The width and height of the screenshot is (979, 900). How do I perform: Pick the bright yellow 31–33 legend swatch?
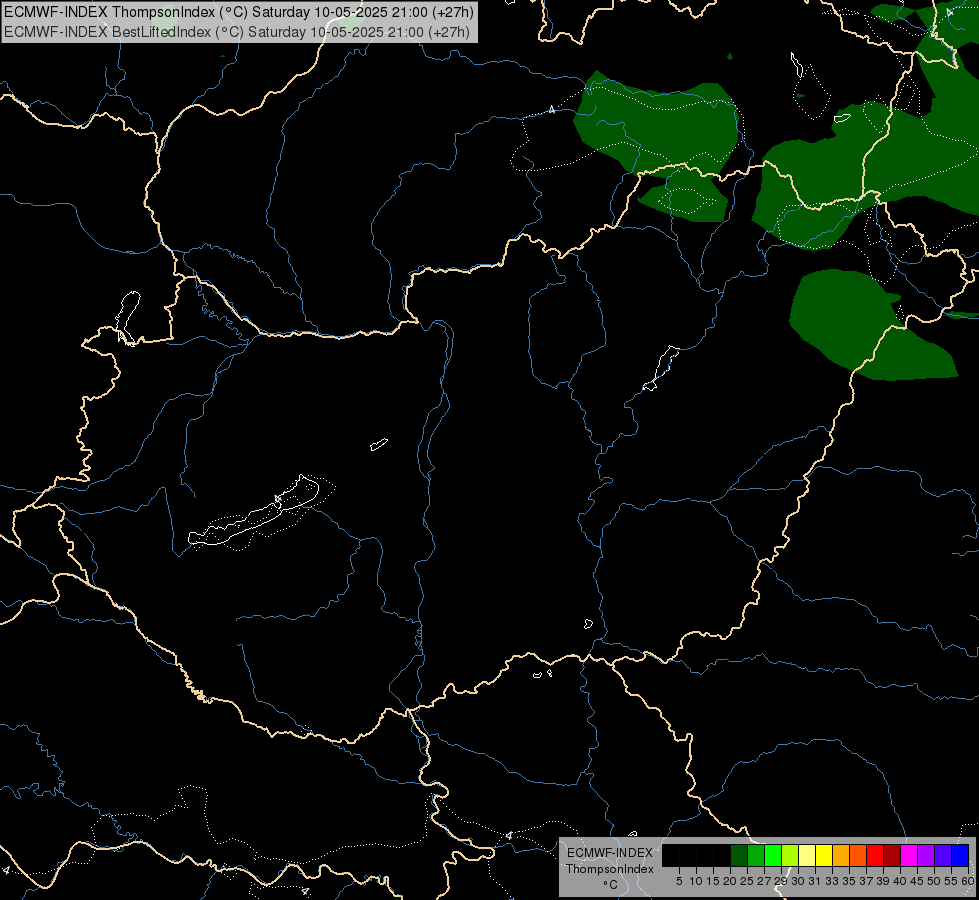click(x=824, y=855)
